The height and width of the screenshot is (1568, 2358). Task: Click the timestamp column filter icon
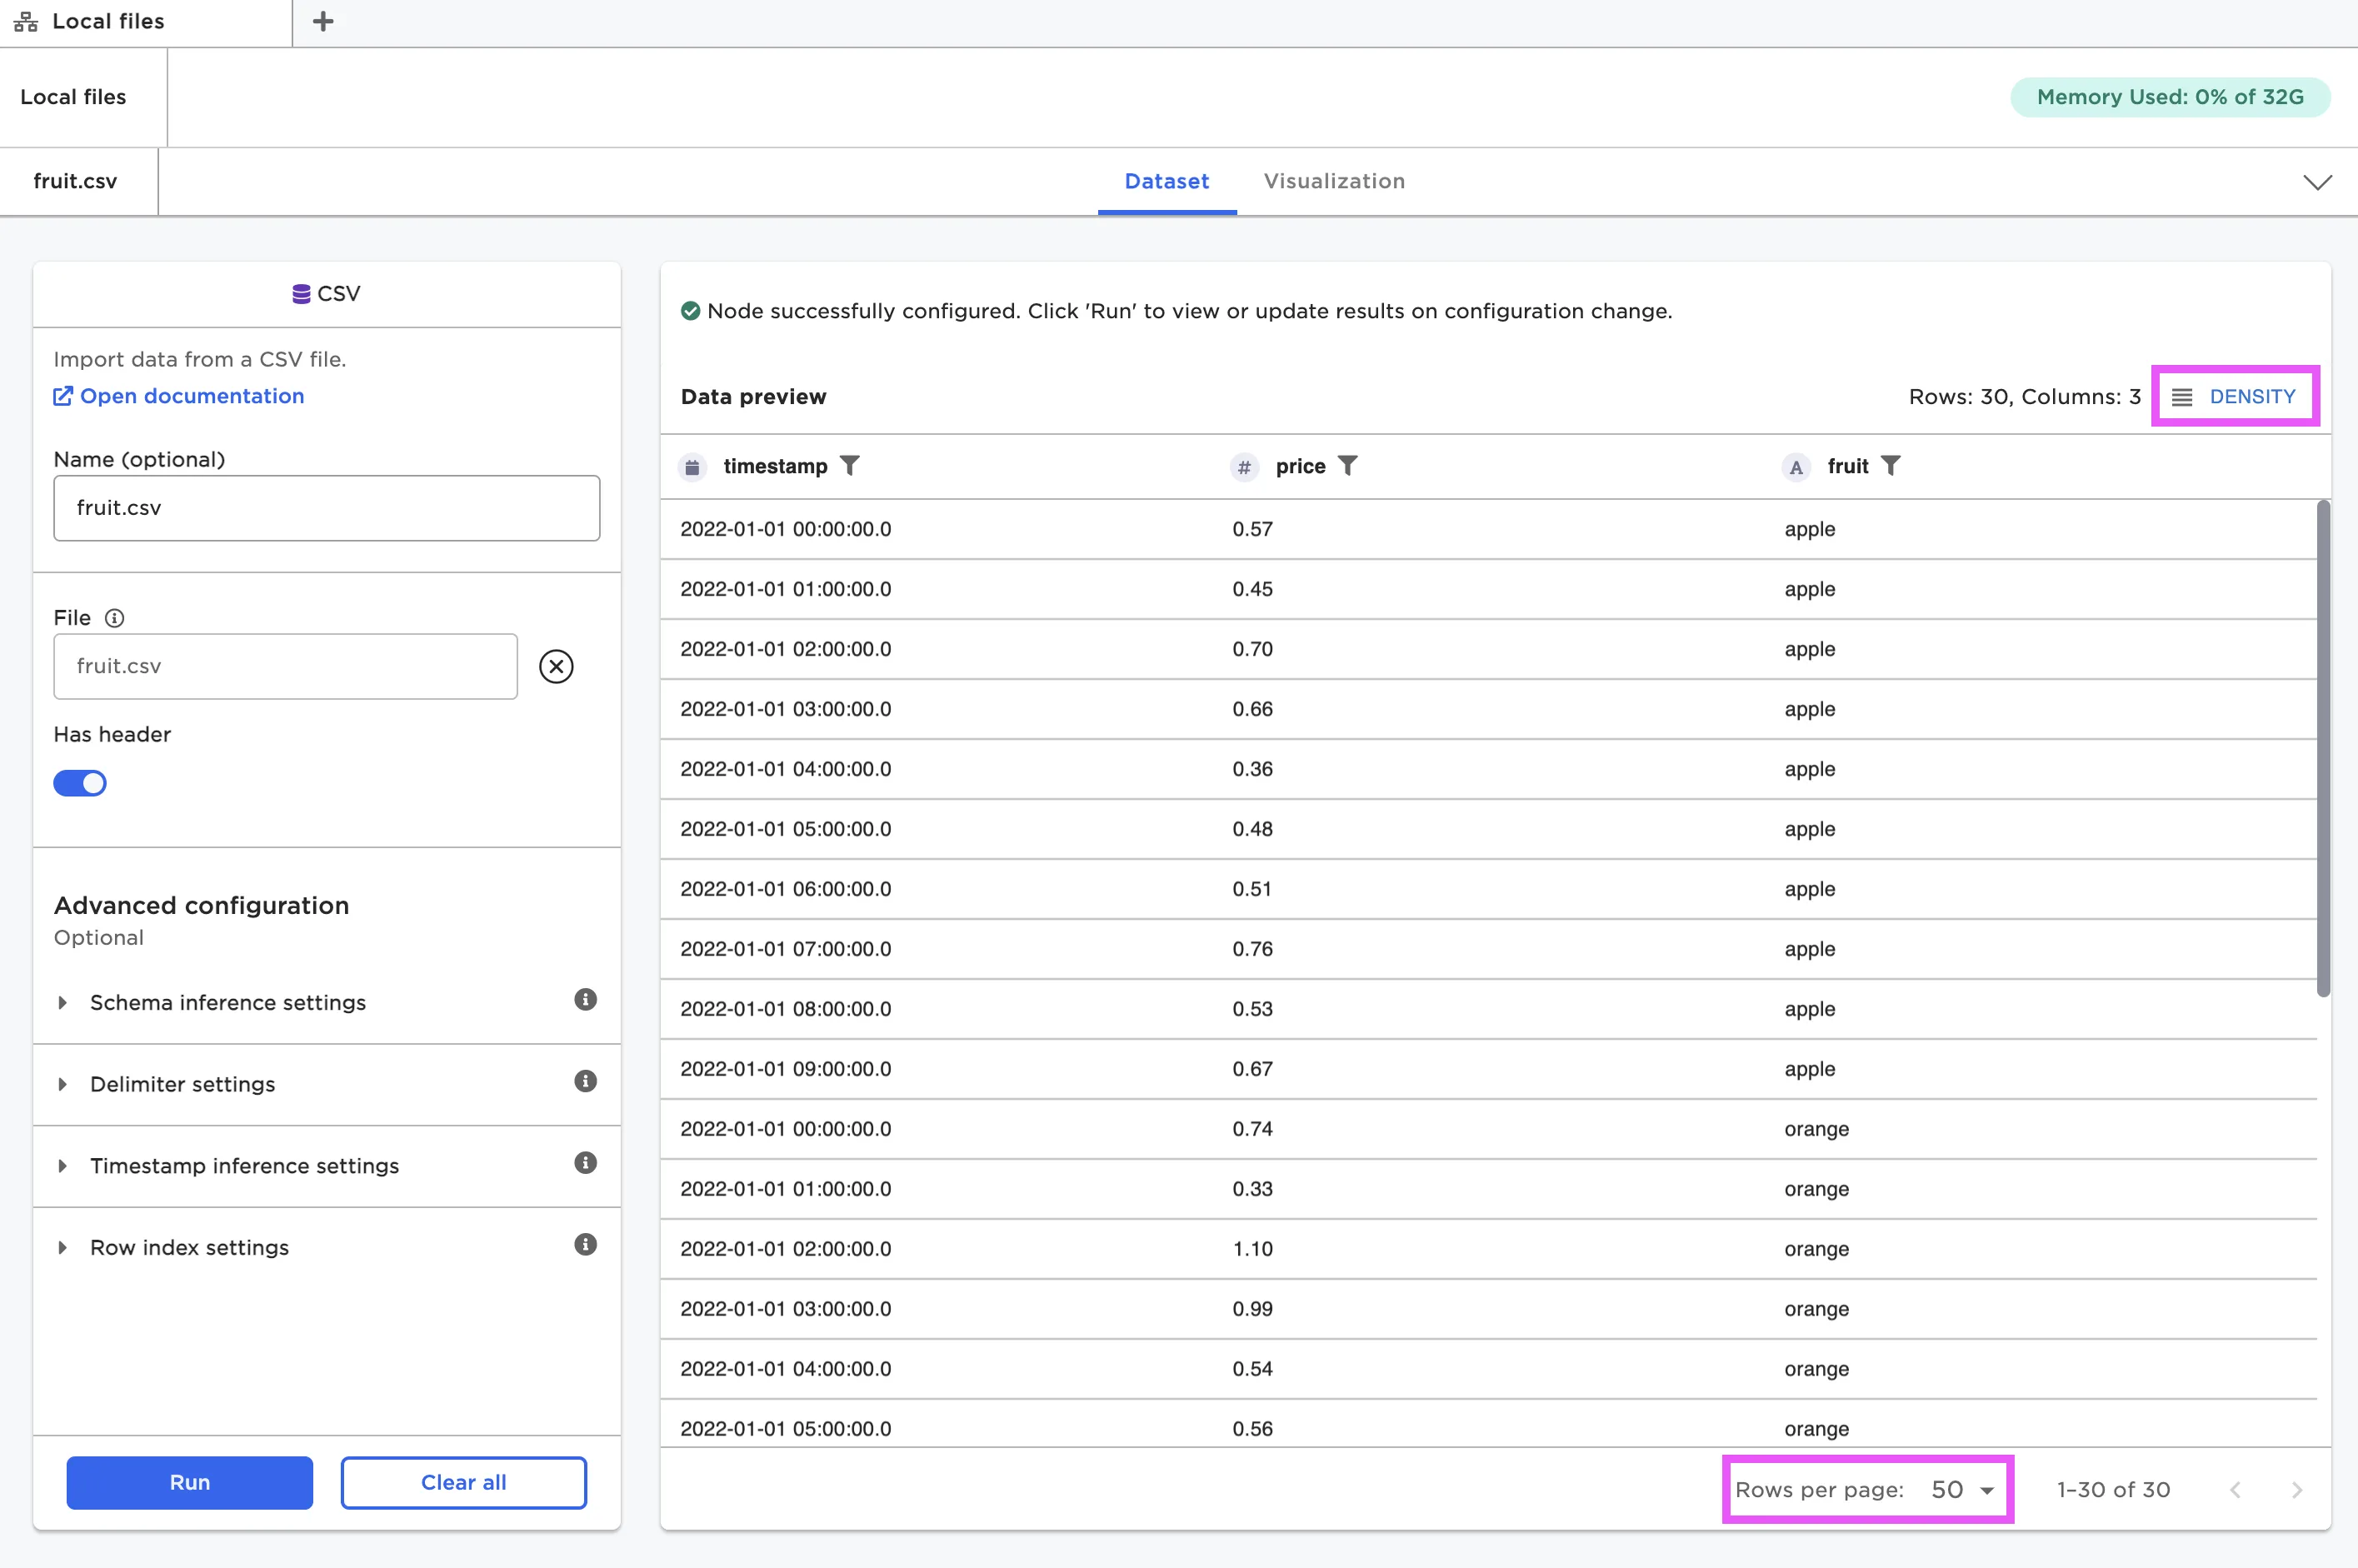(849, 466)
